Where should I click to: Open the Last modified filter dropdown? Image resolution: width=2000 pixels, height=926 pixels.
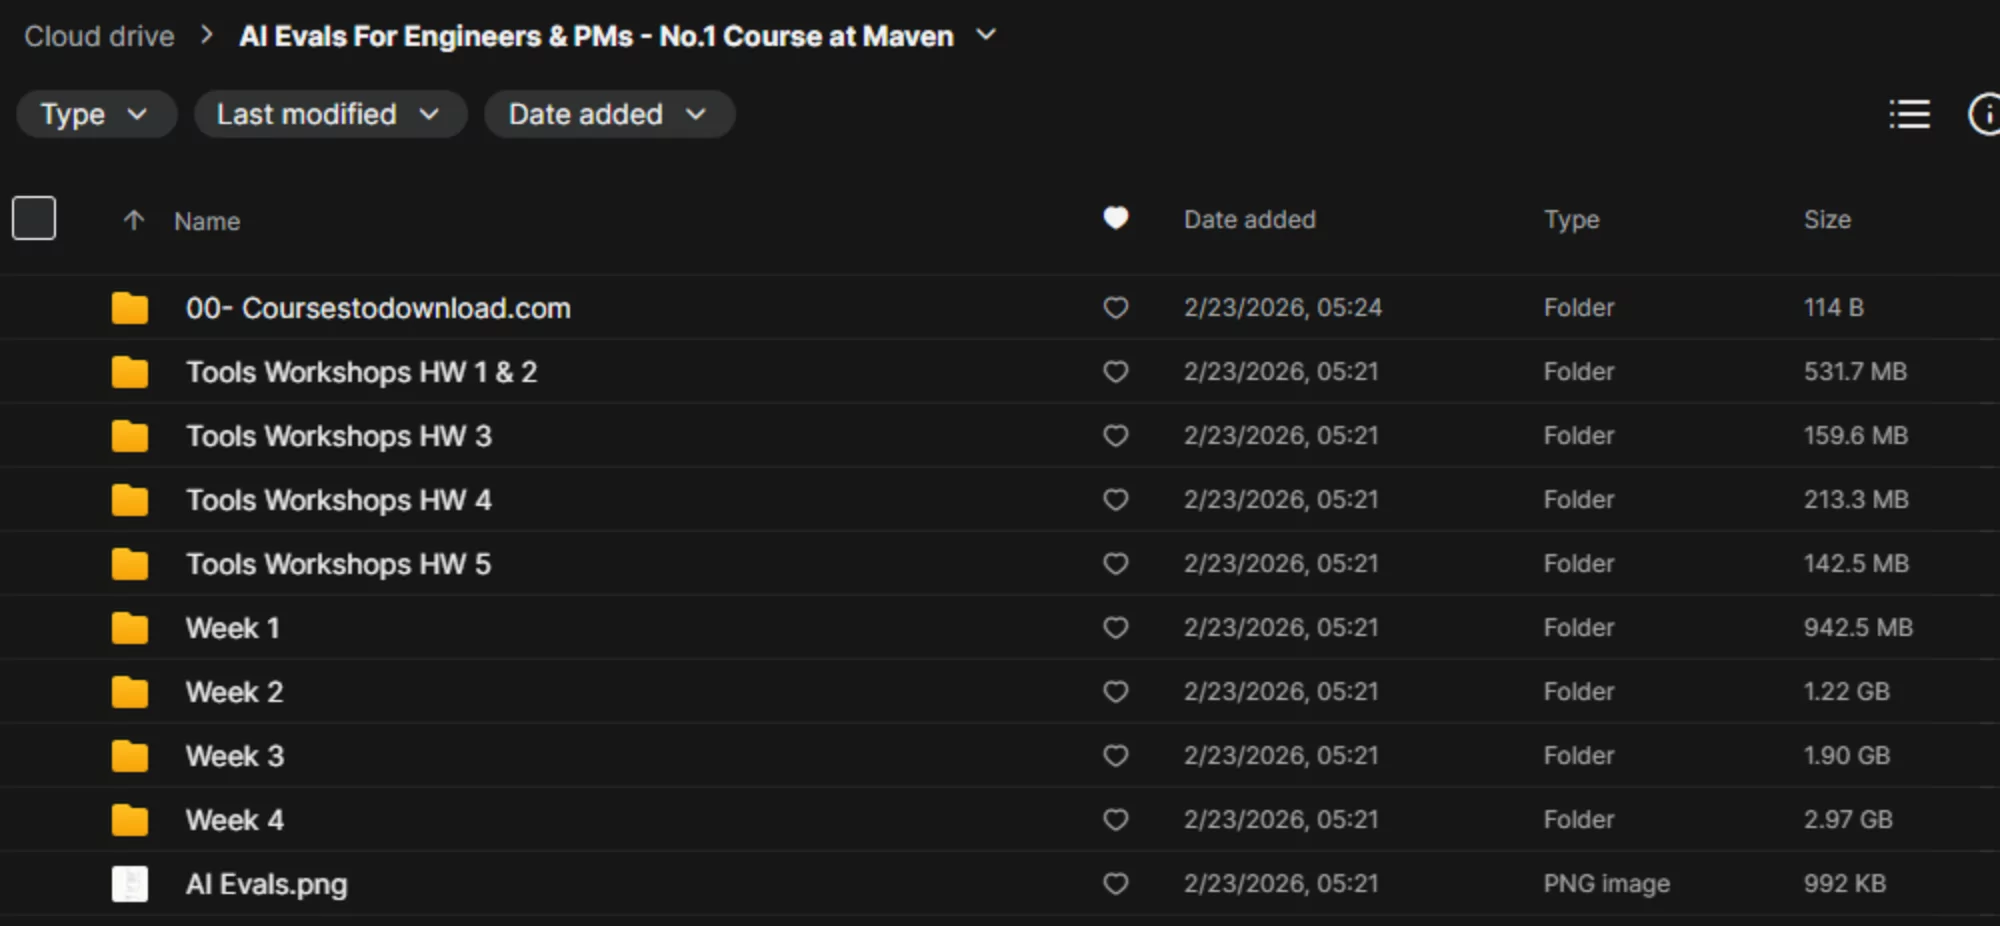(x=330, y=114)
